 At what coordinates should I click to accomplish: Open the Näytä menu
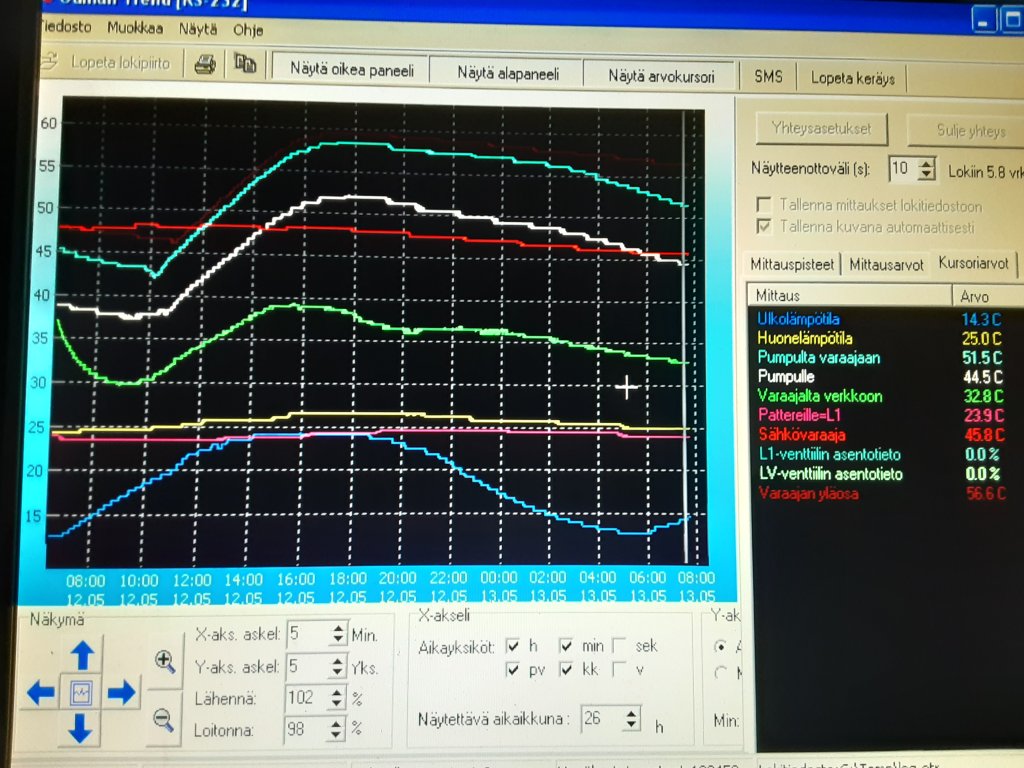198,29
